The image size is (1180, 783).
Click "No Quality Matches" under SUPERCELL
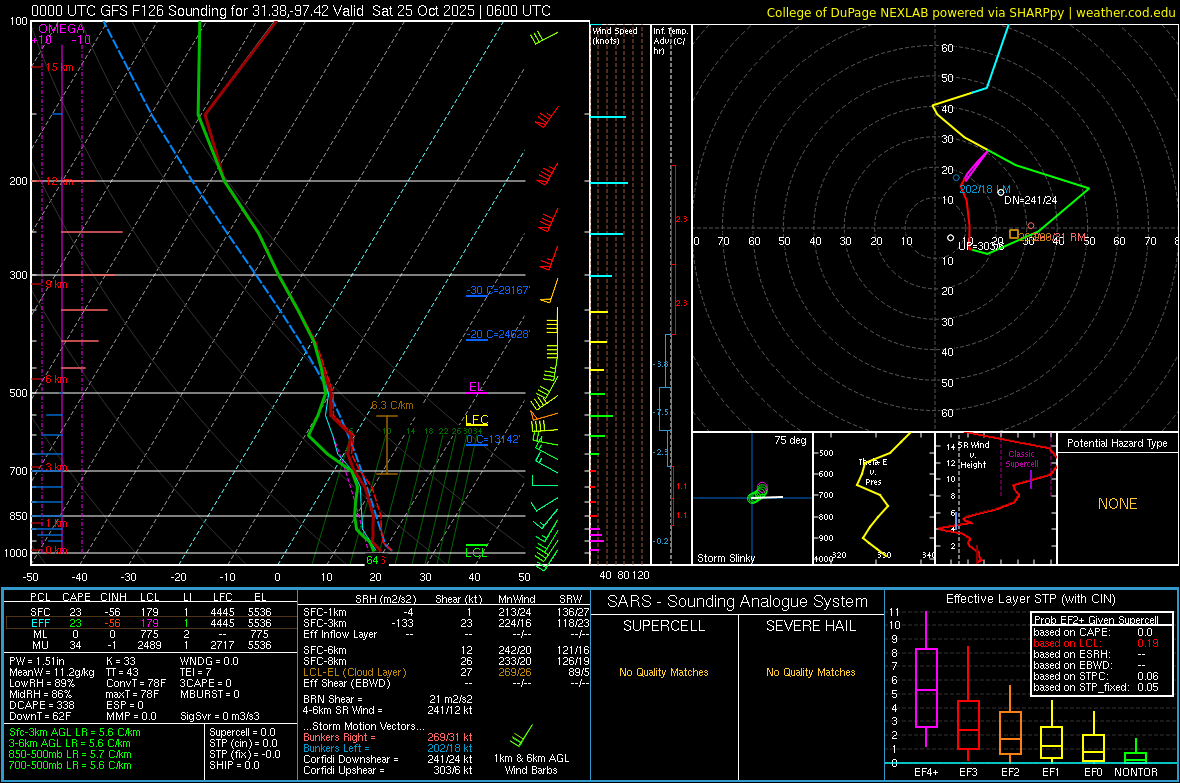click(x=664, y=672)
